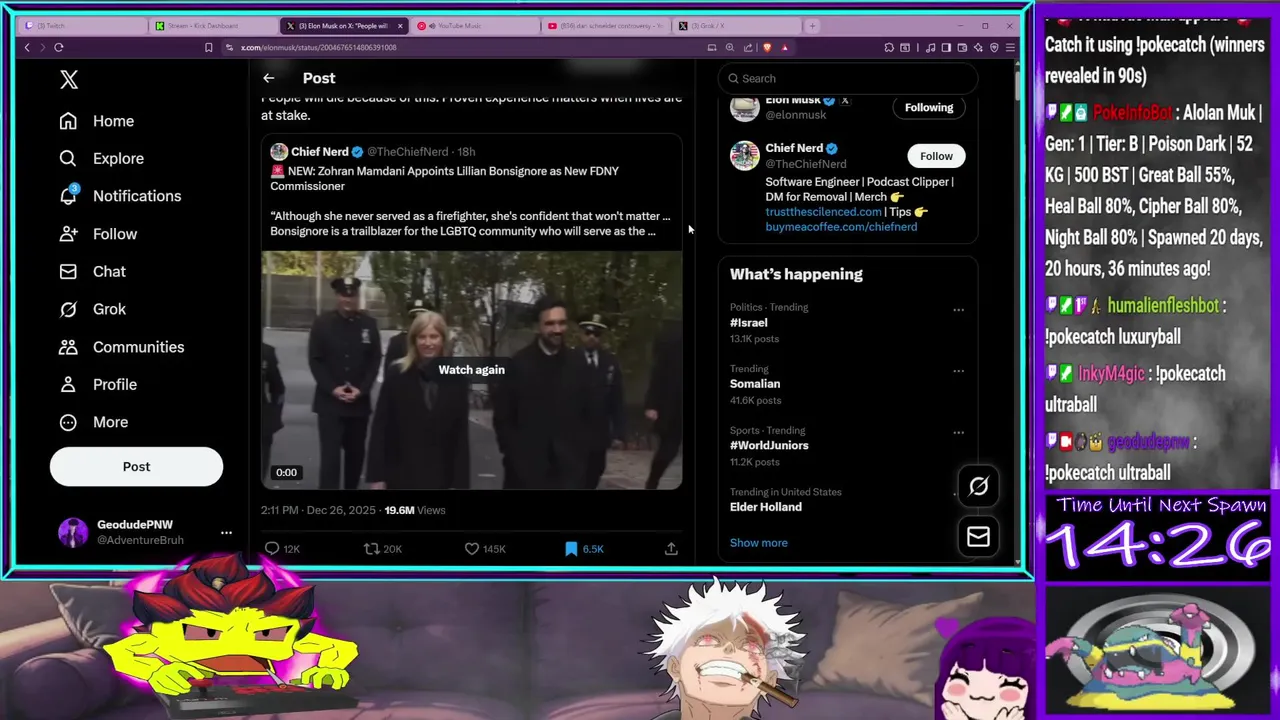1280x720 pixels.
Task: Click the verified badge next to TheChiefNerd
Action: tap(357, 152)
